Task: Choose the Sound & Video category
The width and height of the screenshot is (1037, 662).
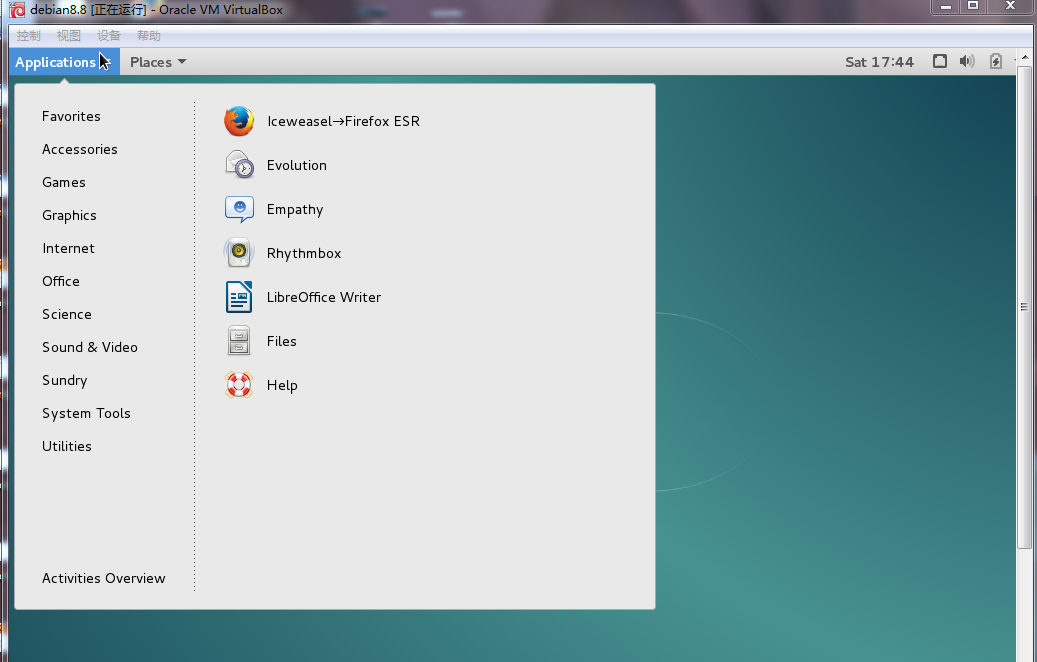Action: click(90, 347)
